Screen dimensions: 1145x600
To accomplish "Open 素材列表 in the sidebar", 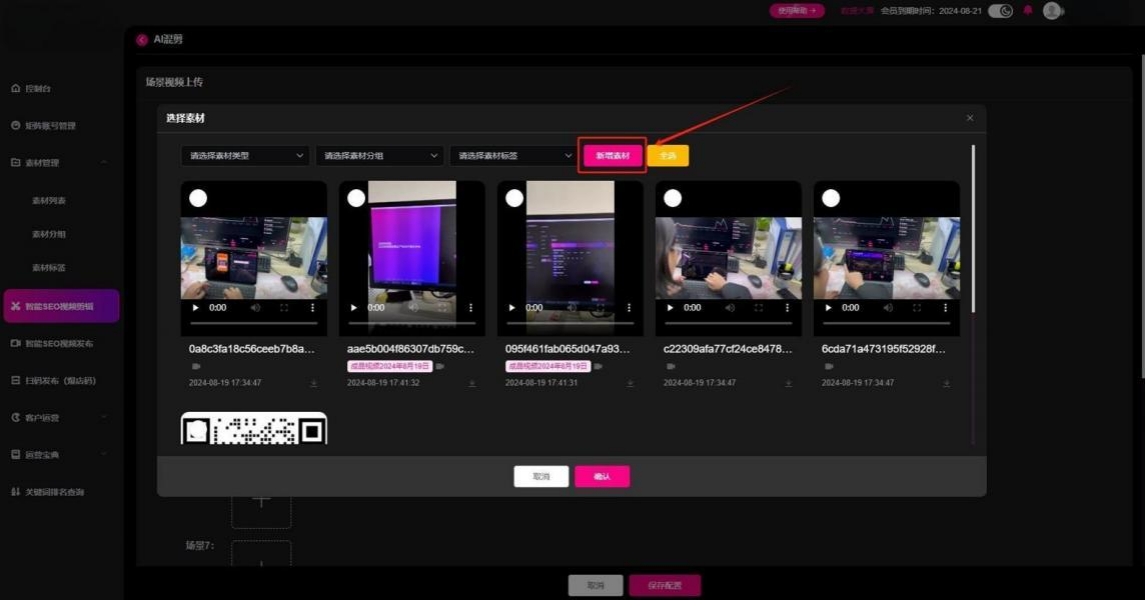I will tap(49, 200).
